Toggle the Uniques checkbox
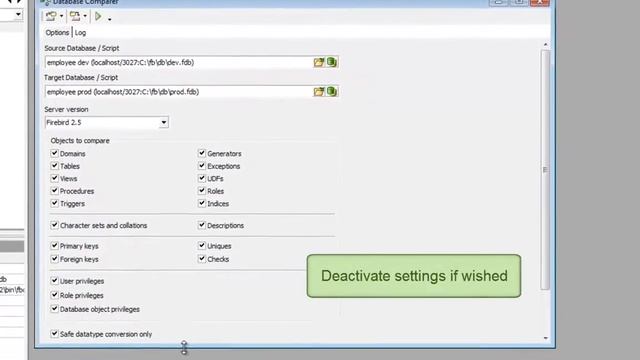This screenshot has height=360, width=640. 202,246
